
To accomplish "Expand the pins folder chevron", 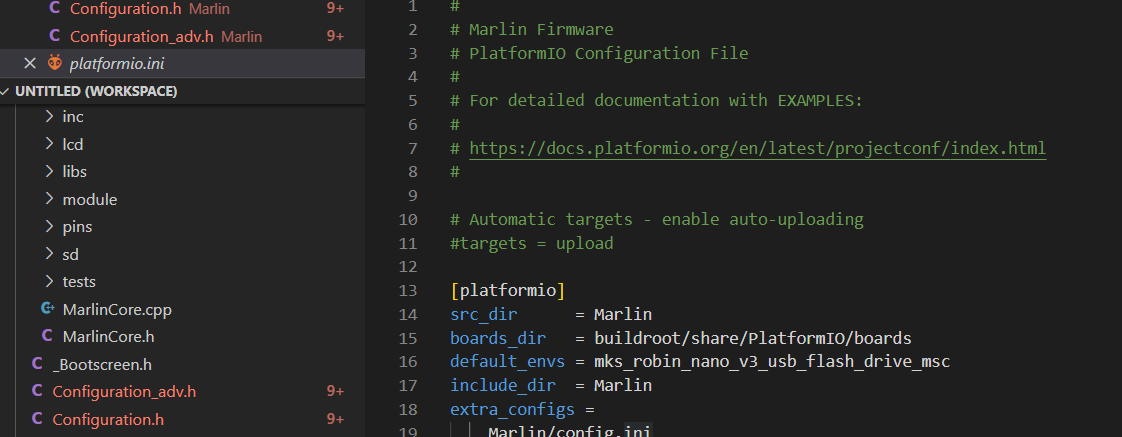I will pyautogui.click(x=49, y=227).
